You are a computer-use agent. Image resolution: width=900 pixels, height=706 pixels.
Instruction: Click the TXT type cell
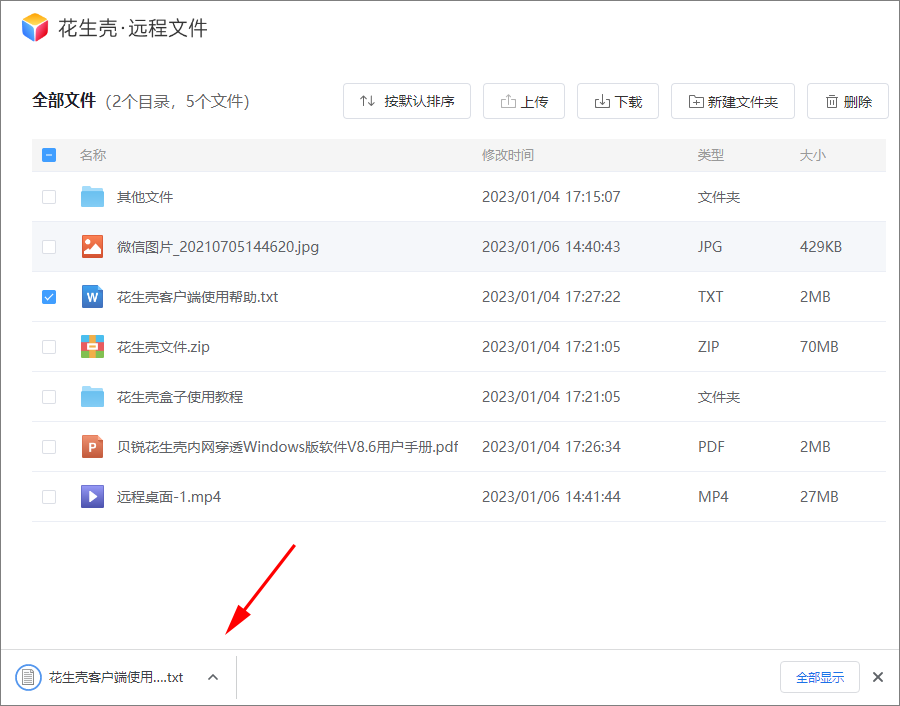711,297
